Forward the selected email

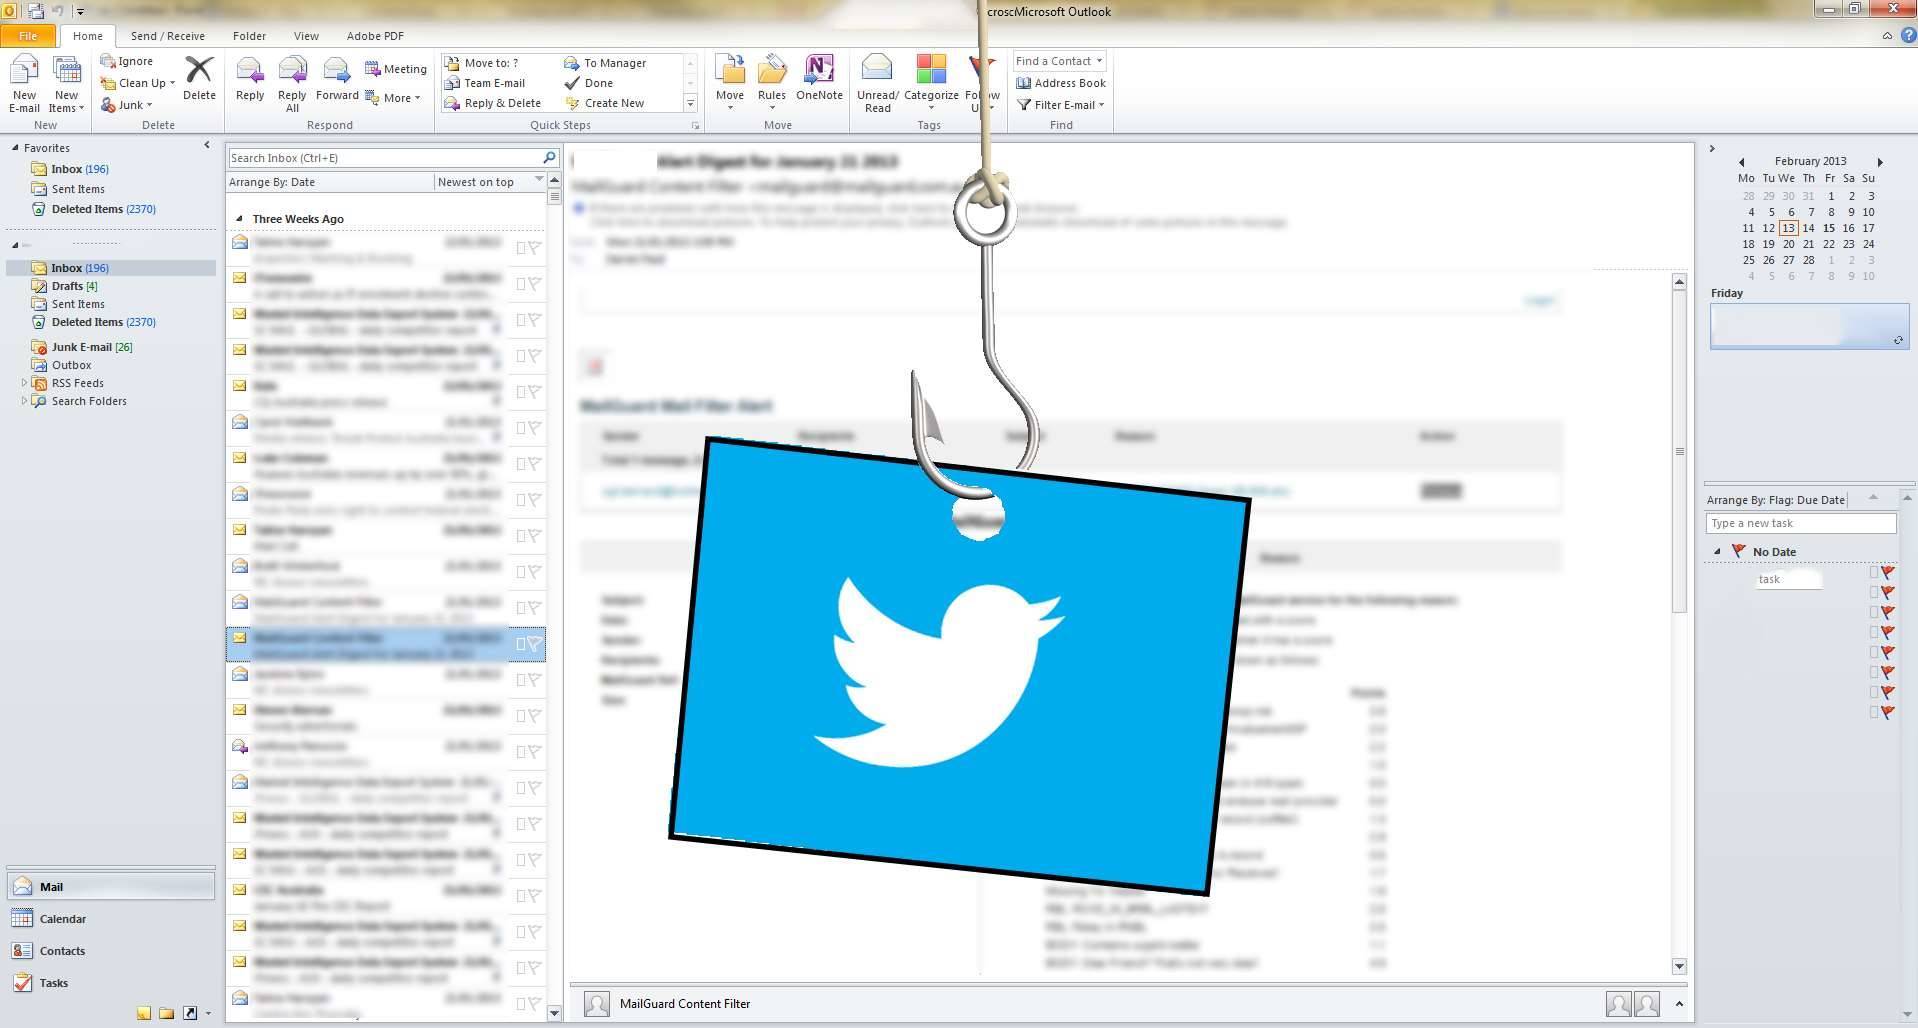click(336, 80)
